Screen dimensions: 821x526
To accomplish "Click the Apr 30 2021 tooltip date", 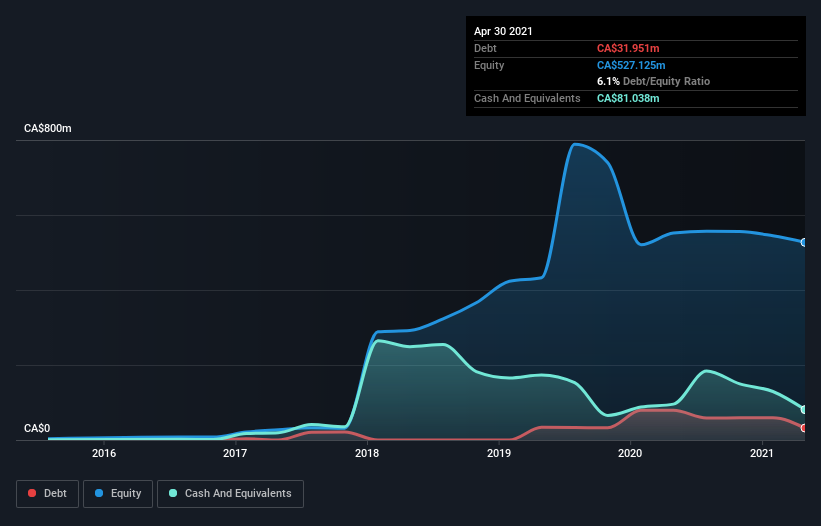I will coord(503,31).
